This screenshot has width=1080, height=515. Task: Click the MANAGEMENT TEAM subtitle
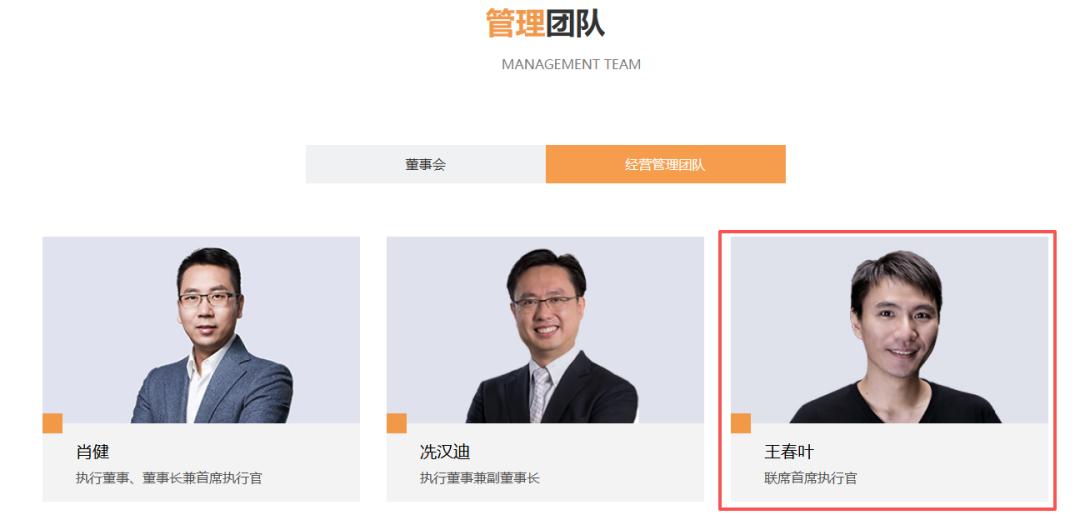point(571,65)
